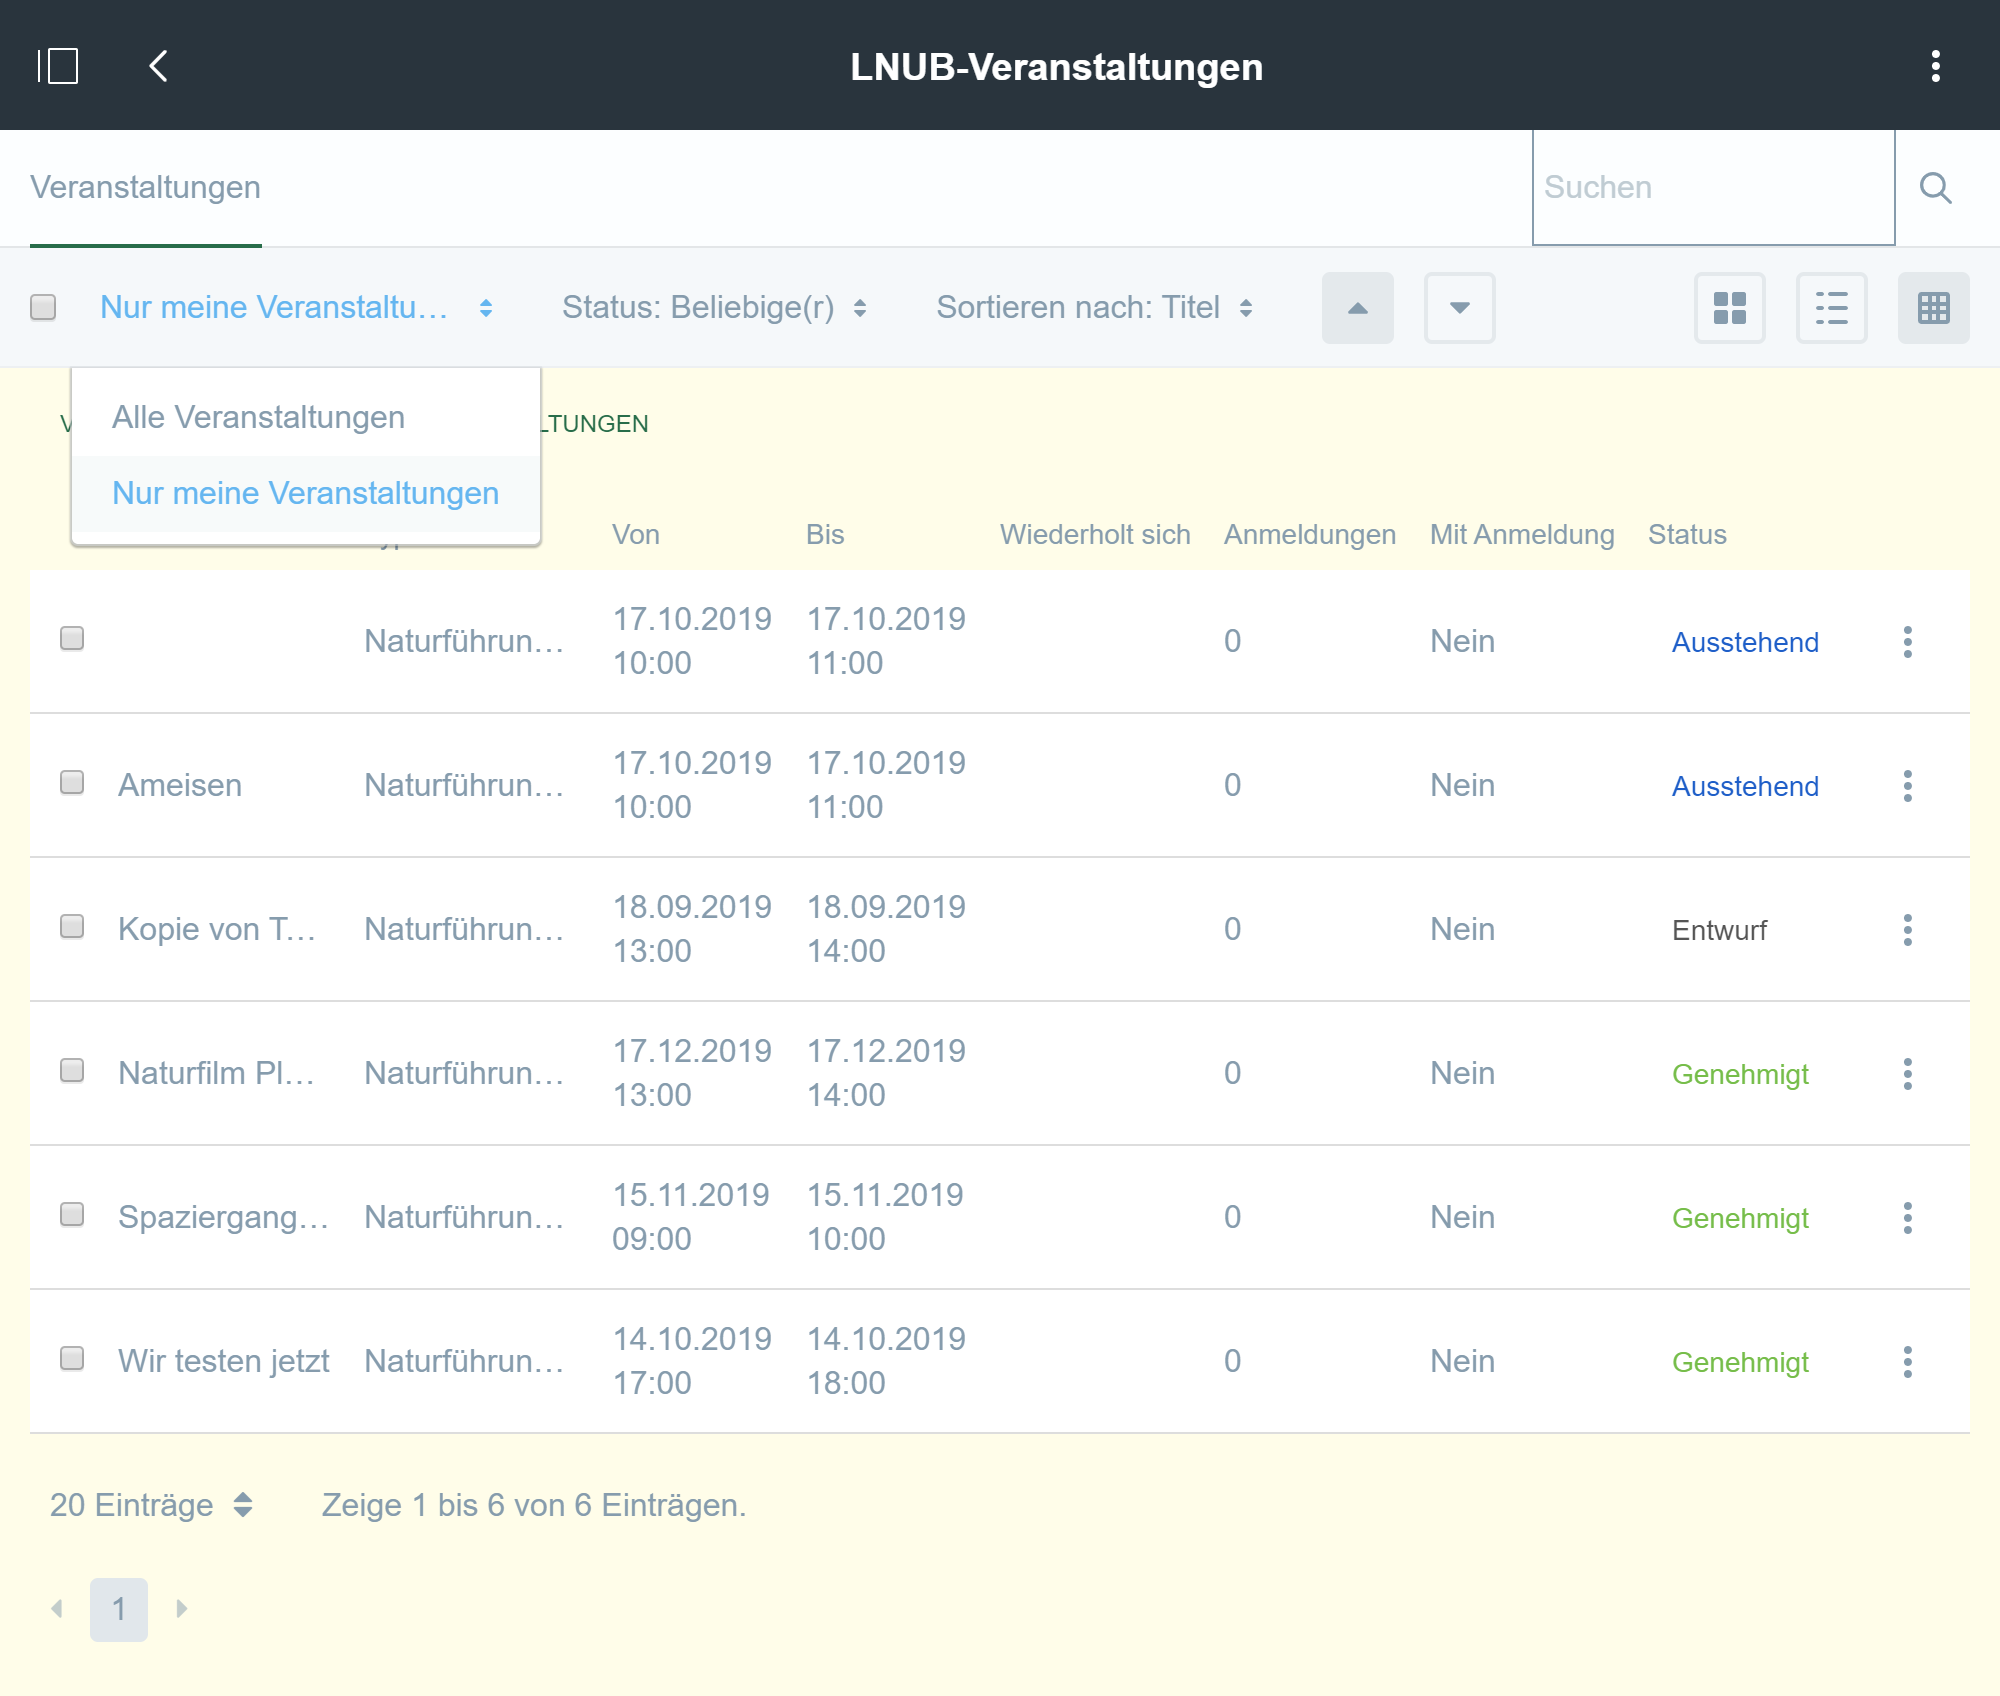
Task: Select the Wir testen jetzt checkbox
Action: click(x=72, y=1358)
